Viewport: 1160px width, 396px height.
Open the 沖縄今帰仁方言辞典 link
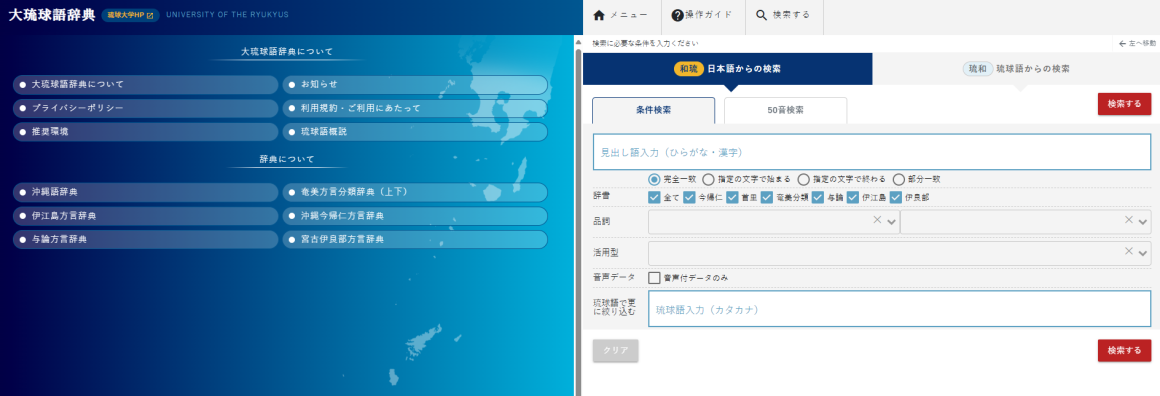(415, 216)
